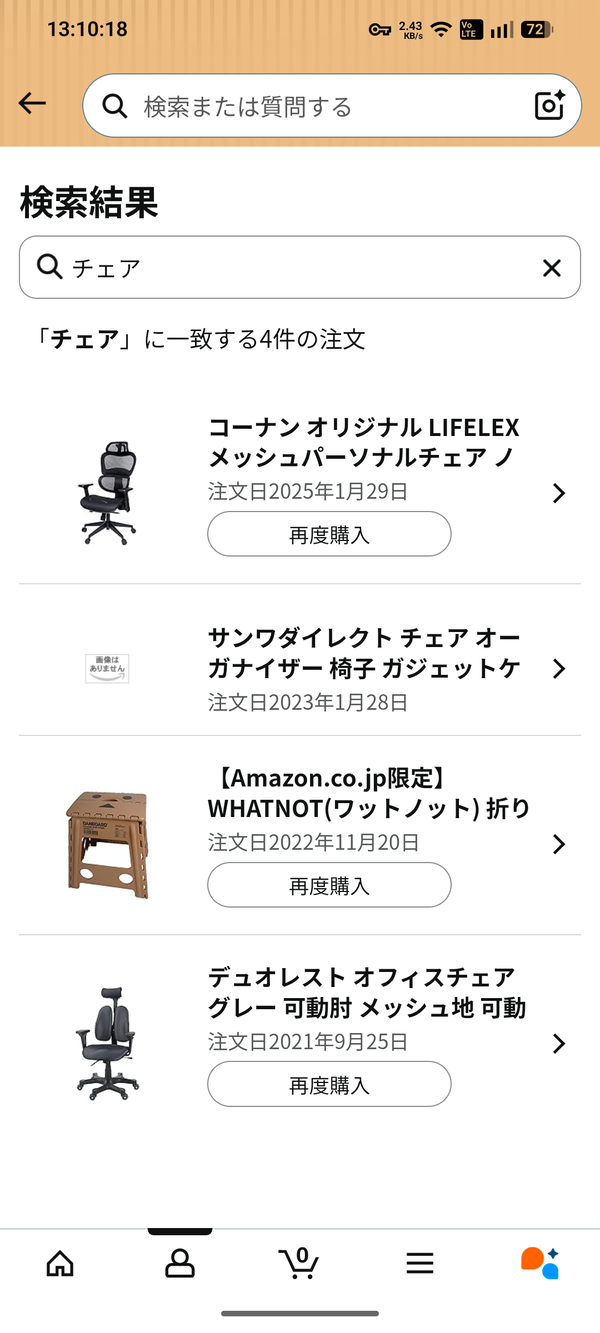
Task: Tap the back arrow icon
Action: tap(32, 104)
